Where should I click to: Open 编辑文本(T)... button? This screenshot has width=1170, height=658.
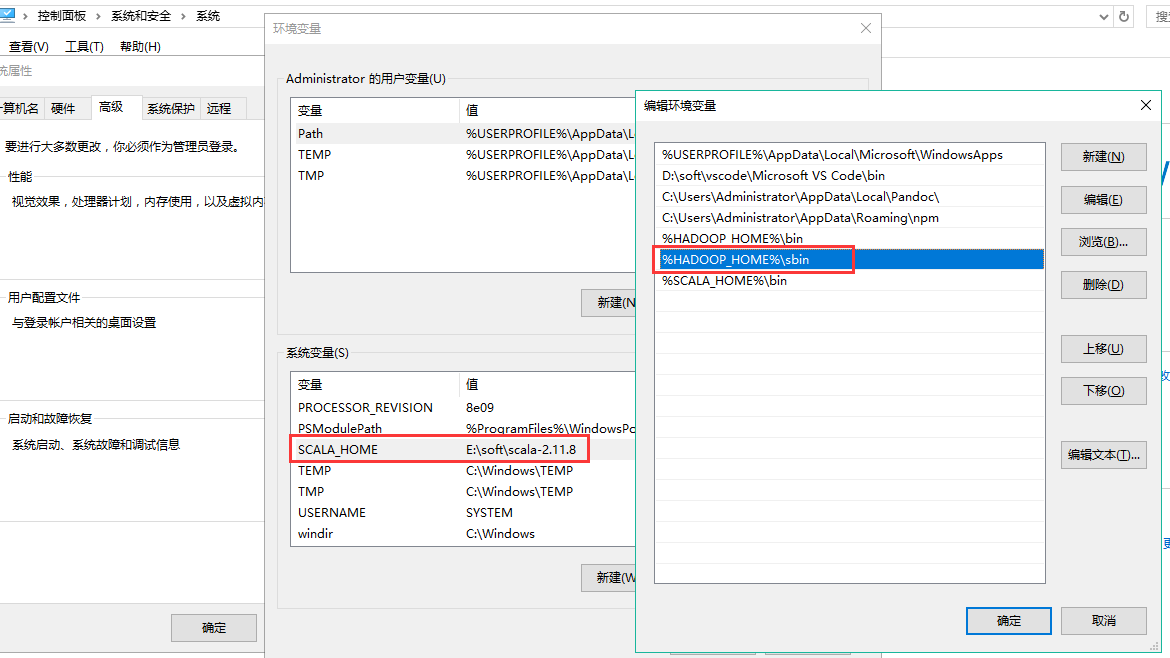click(1103, 454)
